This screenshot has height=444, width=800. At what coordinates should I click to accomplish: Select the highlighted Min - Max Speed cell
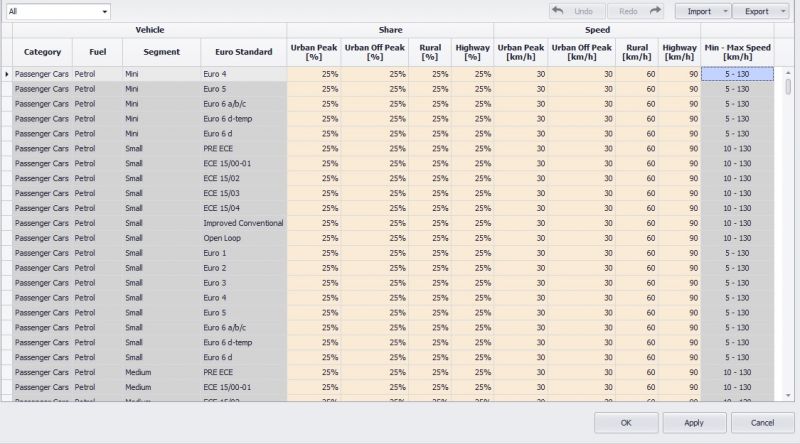737,74
